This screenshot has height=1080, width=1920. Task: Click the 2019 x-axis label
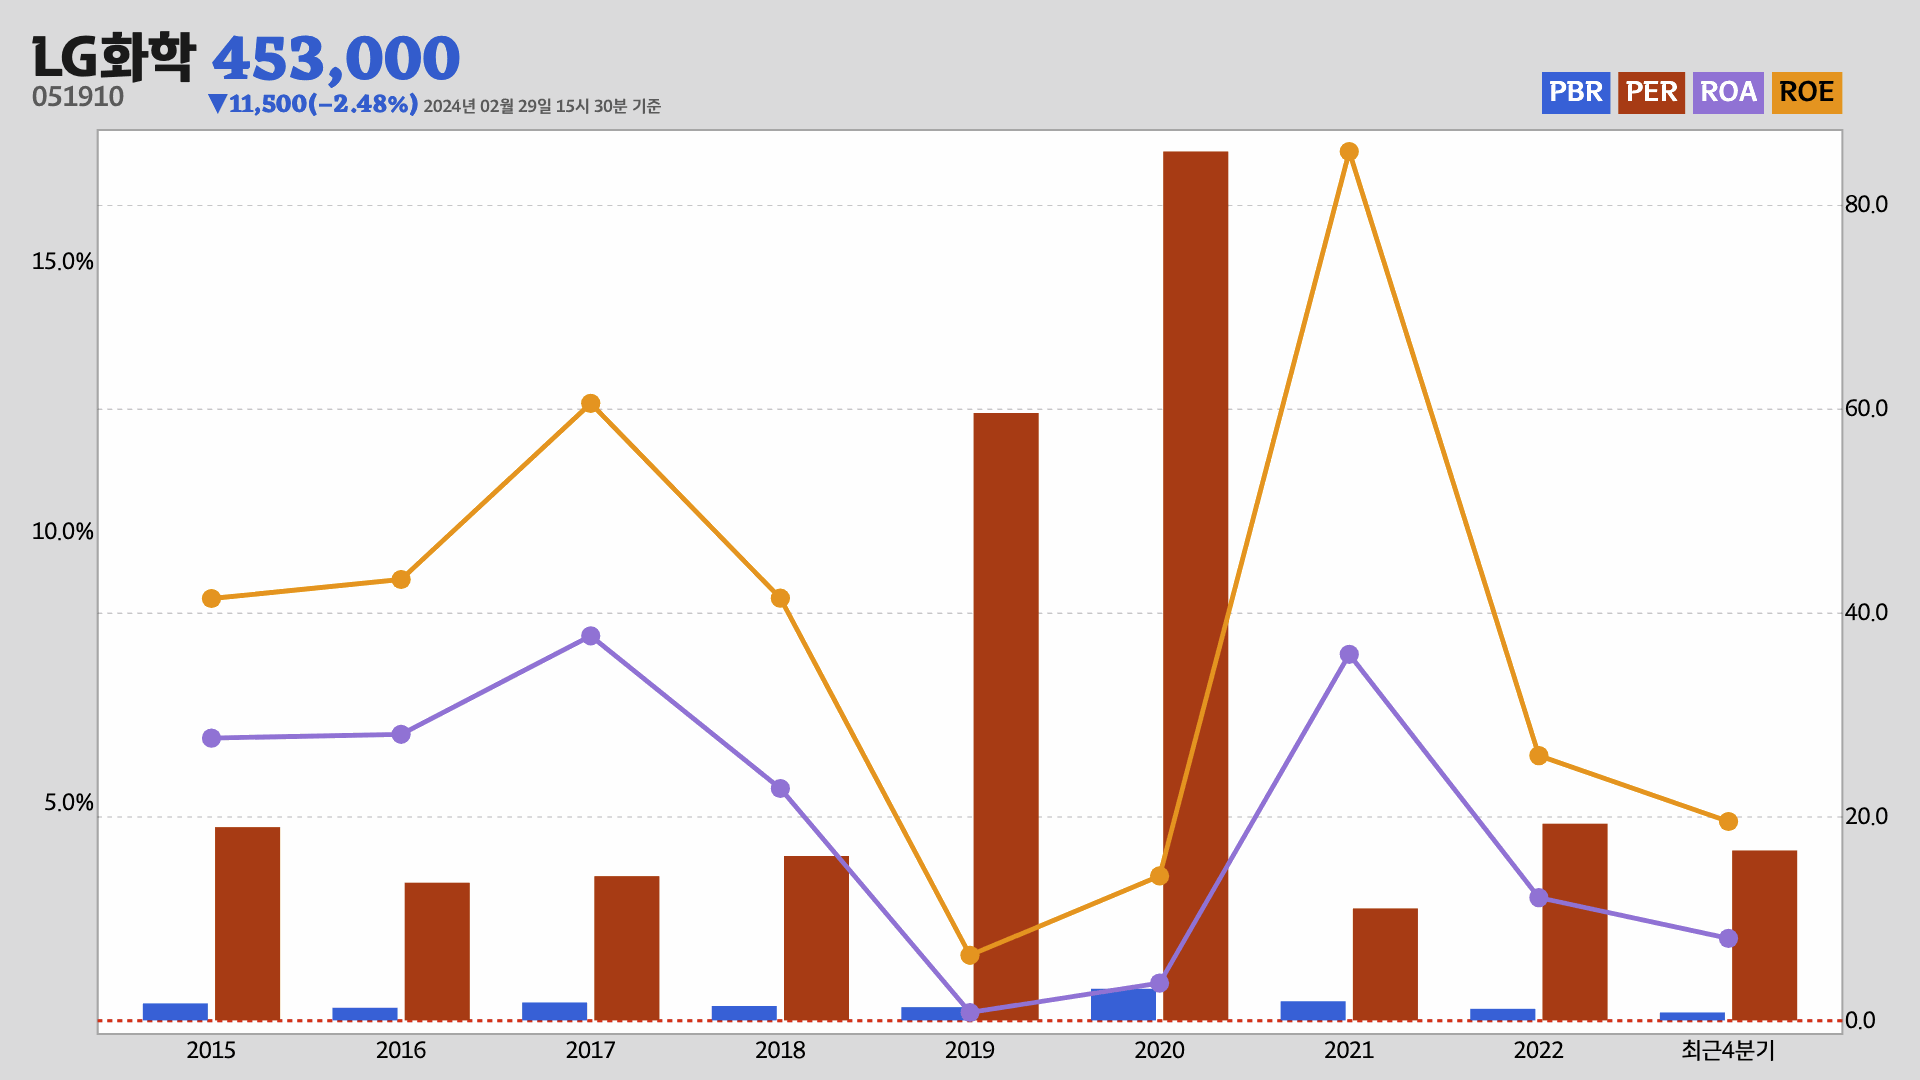coord(970,1050)
